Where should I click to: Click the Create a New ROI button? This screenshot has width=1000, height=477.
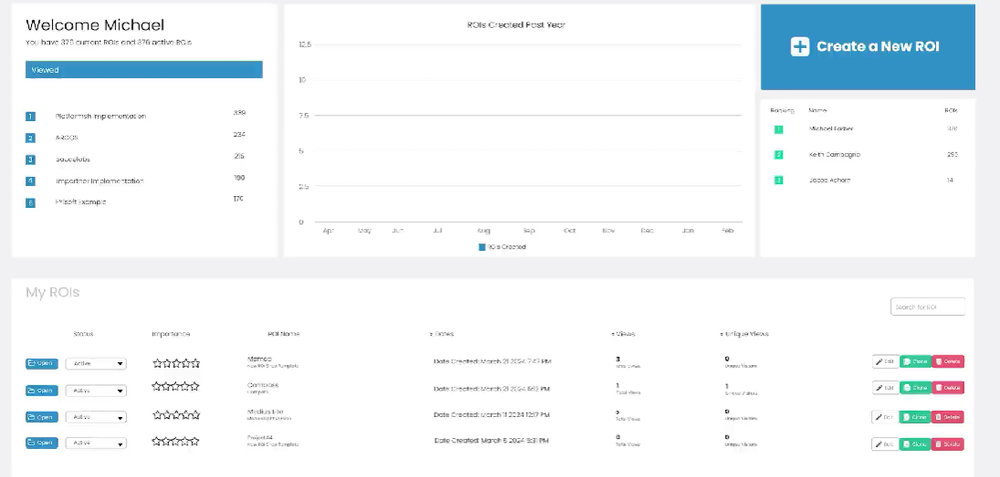867,47
